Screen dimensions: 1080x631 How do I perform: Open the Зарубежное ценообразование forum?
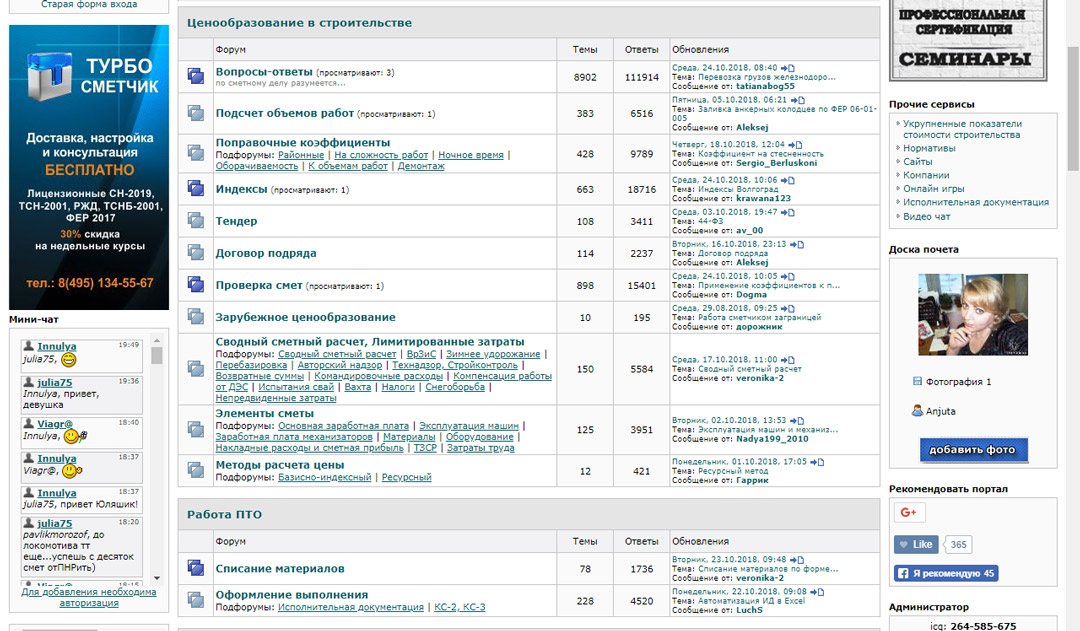(x=305, y=317)
